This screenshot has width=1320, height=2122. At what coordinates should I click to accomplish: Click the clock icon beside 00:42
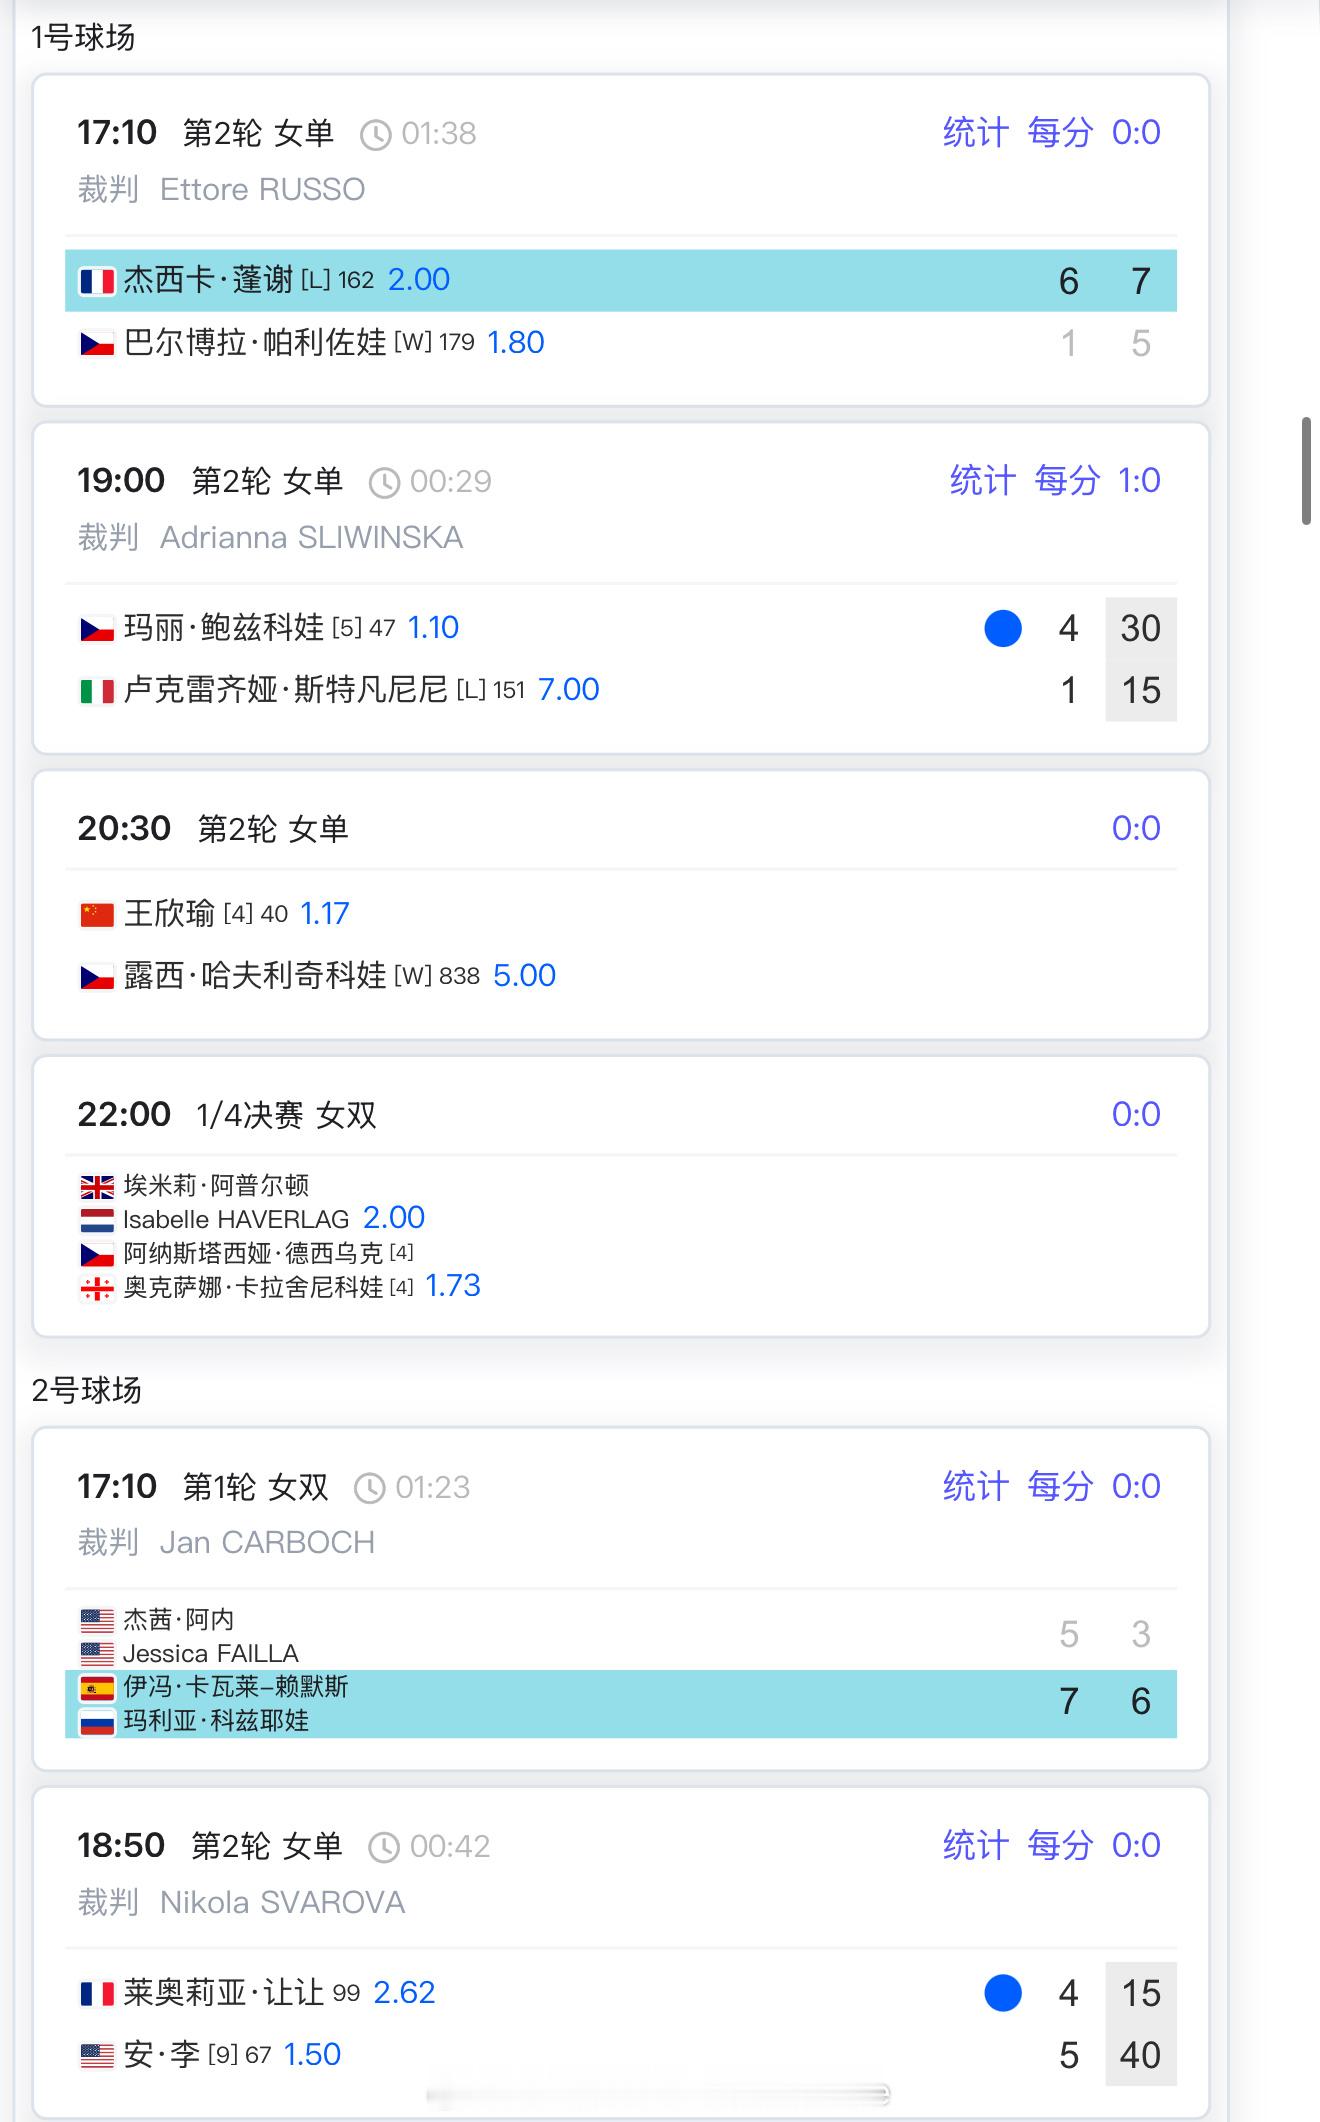(384, 1847)
